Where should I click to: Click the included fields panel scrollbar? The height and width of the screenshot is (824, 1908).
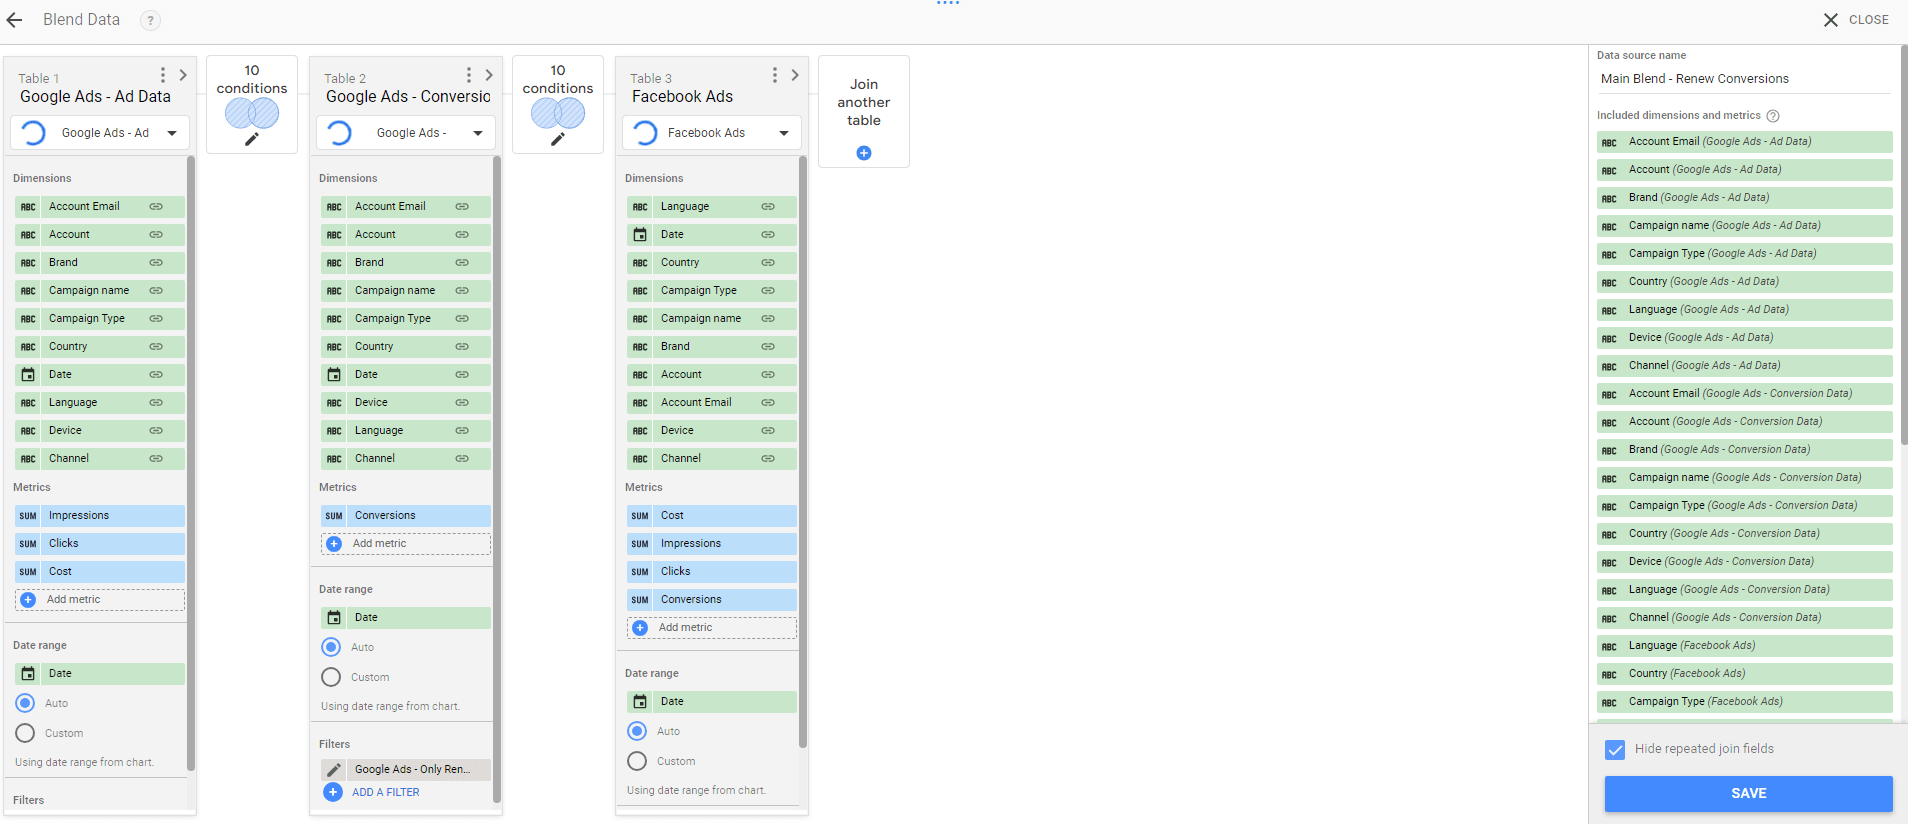[x=1903, y=245]
